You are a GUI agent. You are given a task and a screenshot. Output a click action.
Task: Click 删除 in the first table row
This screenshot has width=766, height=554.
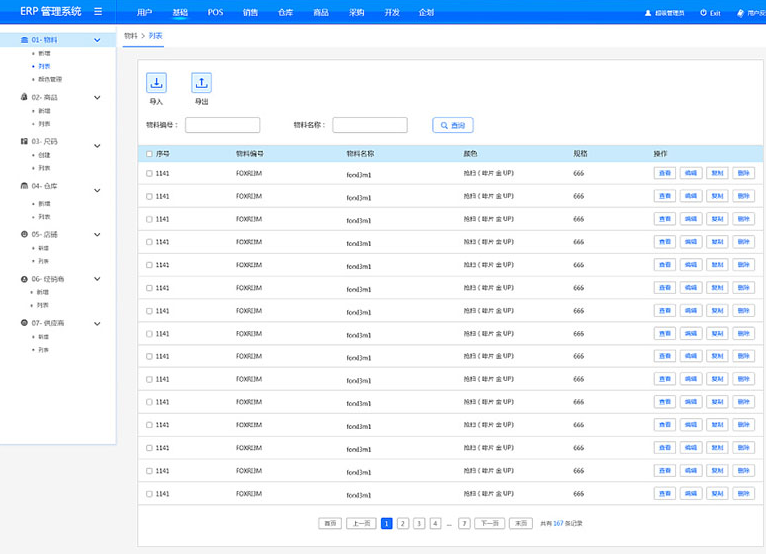click(x=744, y=173)
